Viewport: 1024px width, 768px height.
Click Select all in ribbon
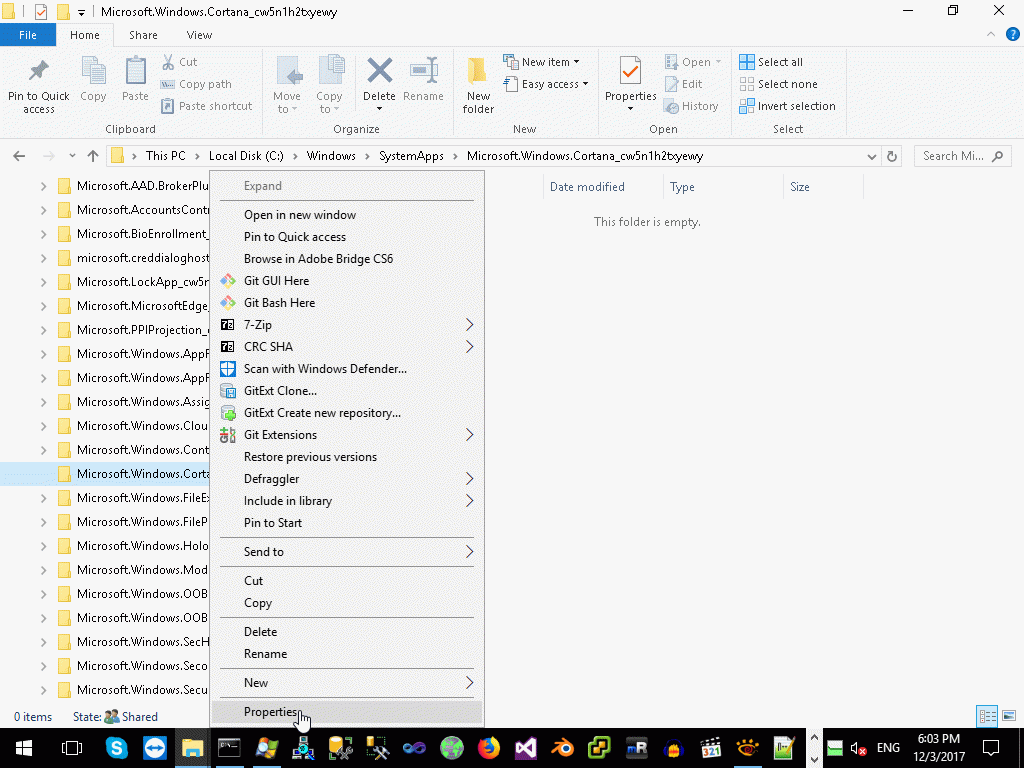(771, 62)
